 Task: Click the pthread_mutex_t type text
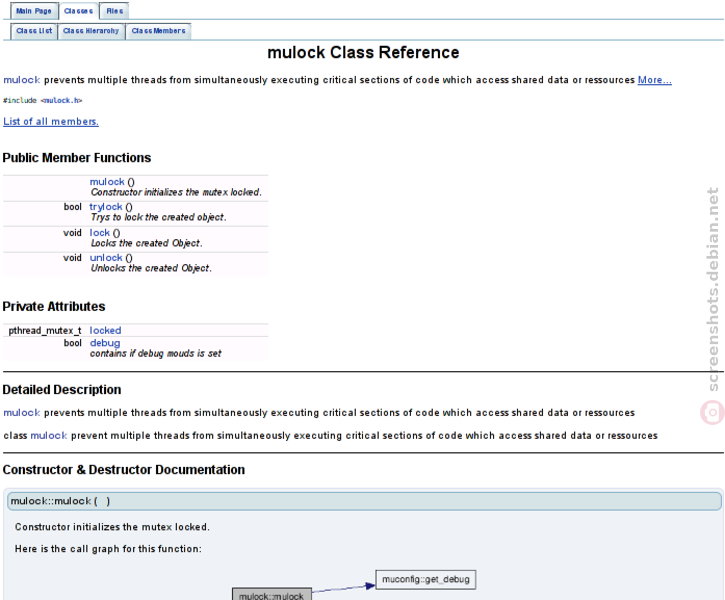pos(45,331)
